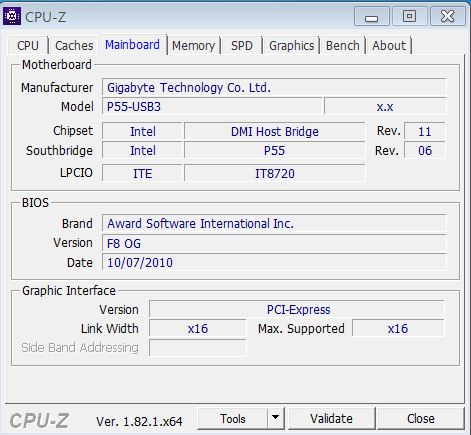This screenshot has width=471, height=435.
Task: Expand the Tools dropdown arrow
Action: point(275,418)
